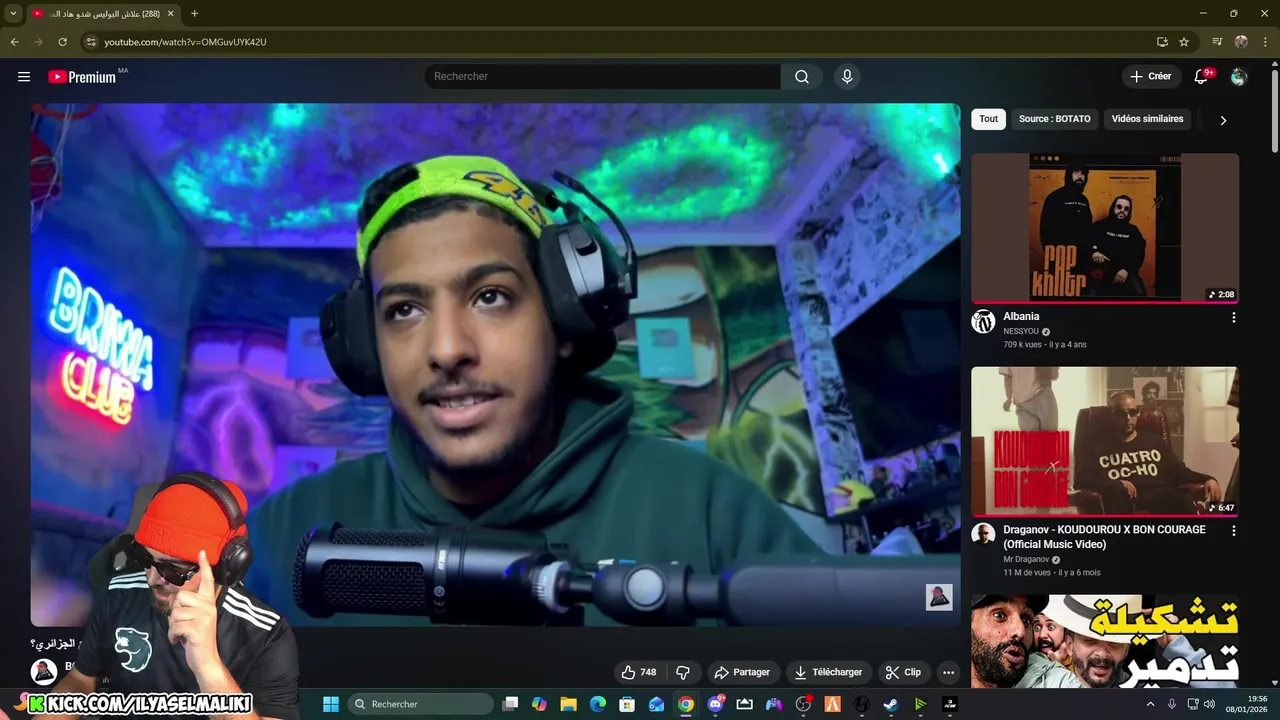This screenshot has width=1280, height=720.
Task: Bookmark this page with the star
Action: (x=1184, y=42)
